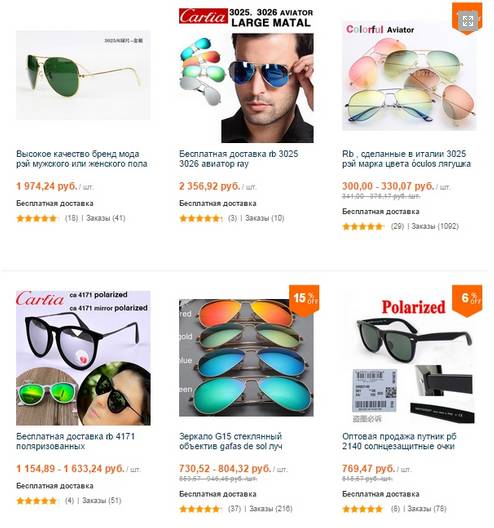Viewport: 494px width, 528px height.
Task: Open the Colorful Aviator product image
Action: [409, 75]
